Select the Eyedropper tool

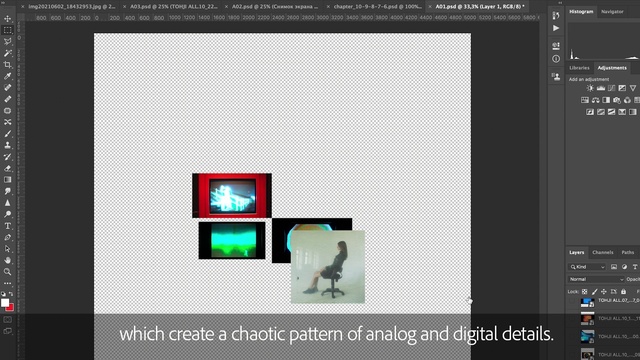point(7,76)
